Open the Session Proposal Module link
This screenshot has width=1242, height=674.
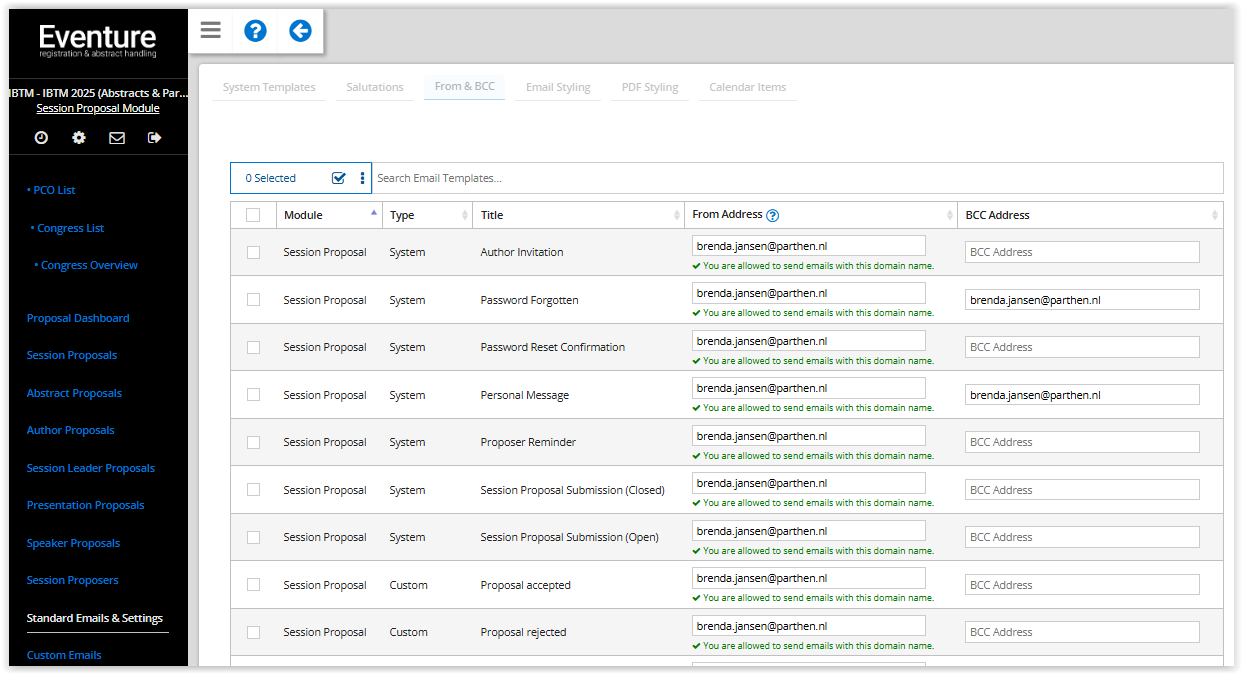point(98,108)
